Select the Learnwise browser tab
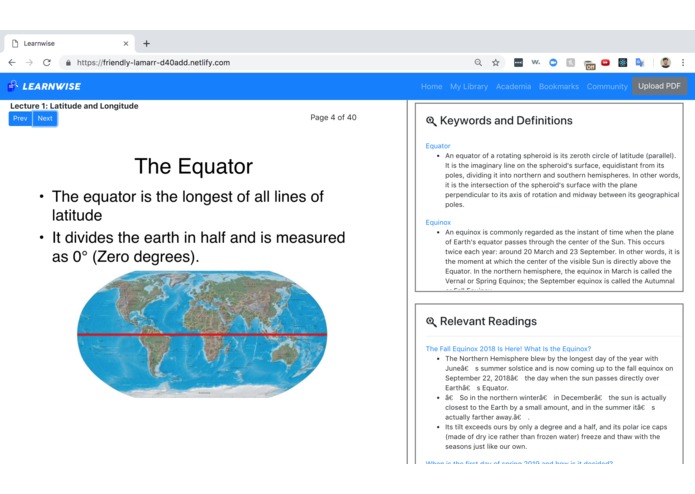The width and height of the screenshot is (695, 494). click(x=70, y=43)
